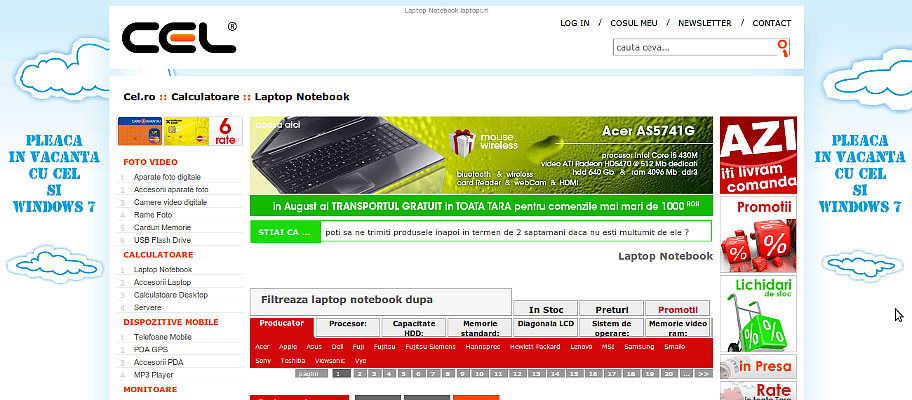
Task: Open Telefoane Mobile category
Action: (x=162, y=337)
